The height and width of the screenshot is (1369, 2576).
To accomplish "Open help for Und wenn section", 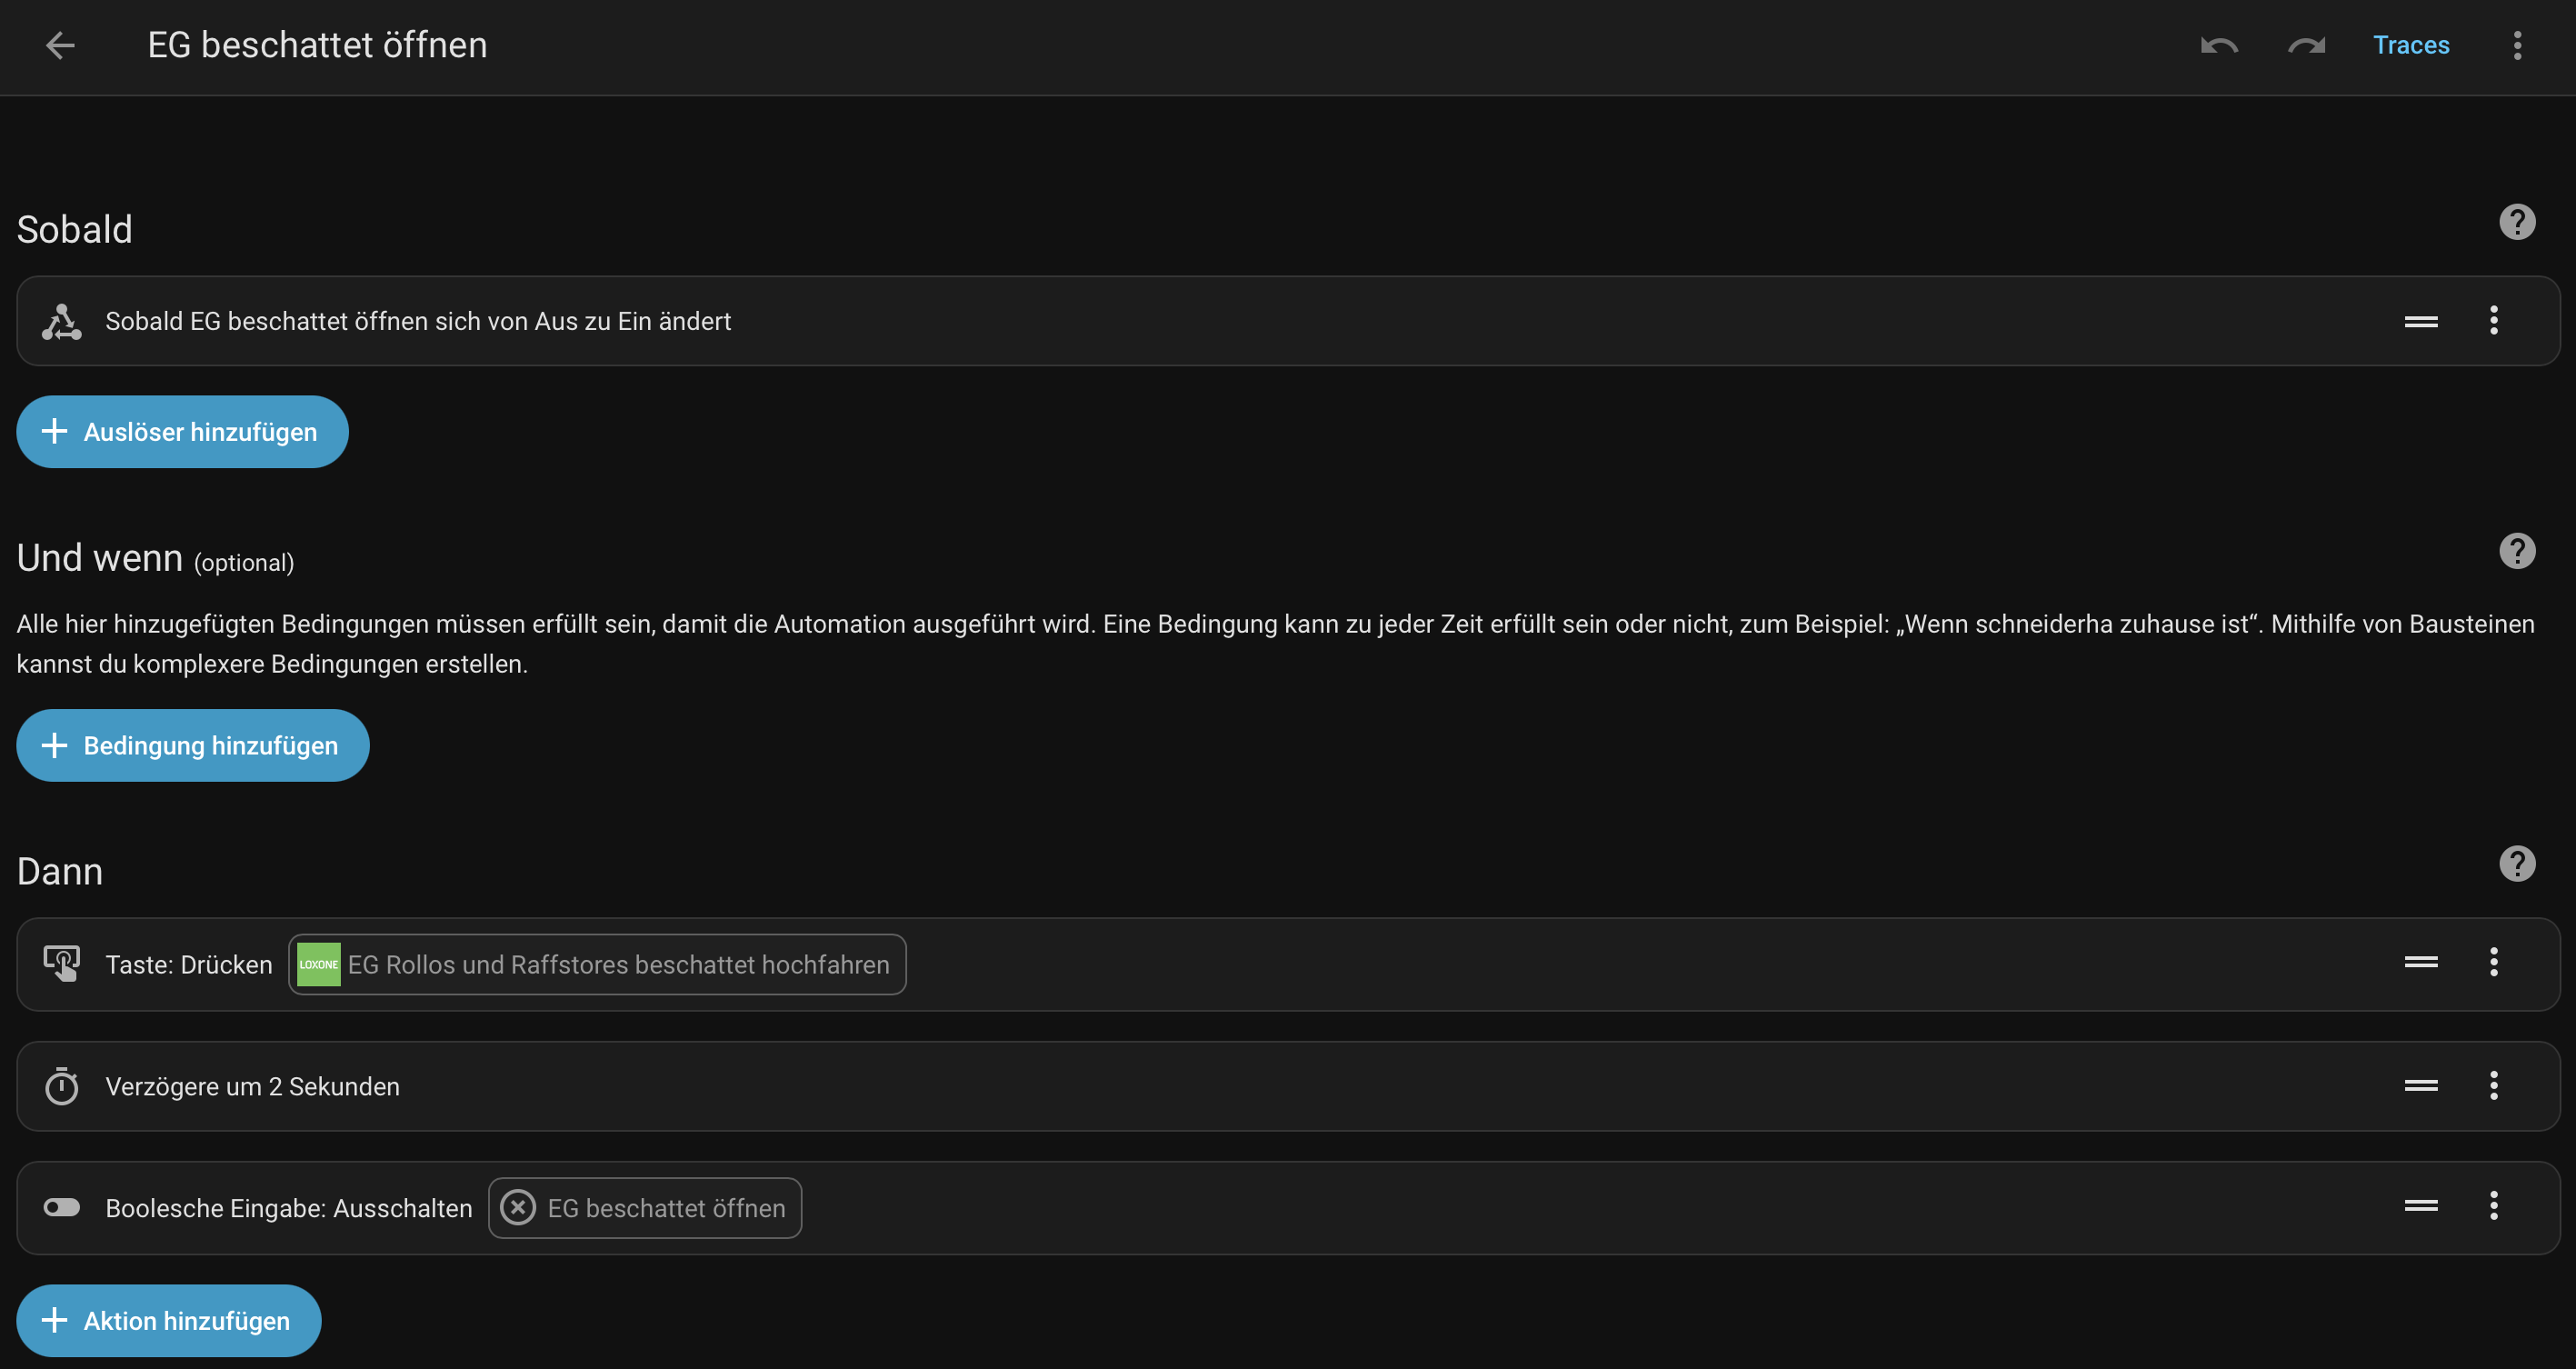I will [x=2516, y=551].
